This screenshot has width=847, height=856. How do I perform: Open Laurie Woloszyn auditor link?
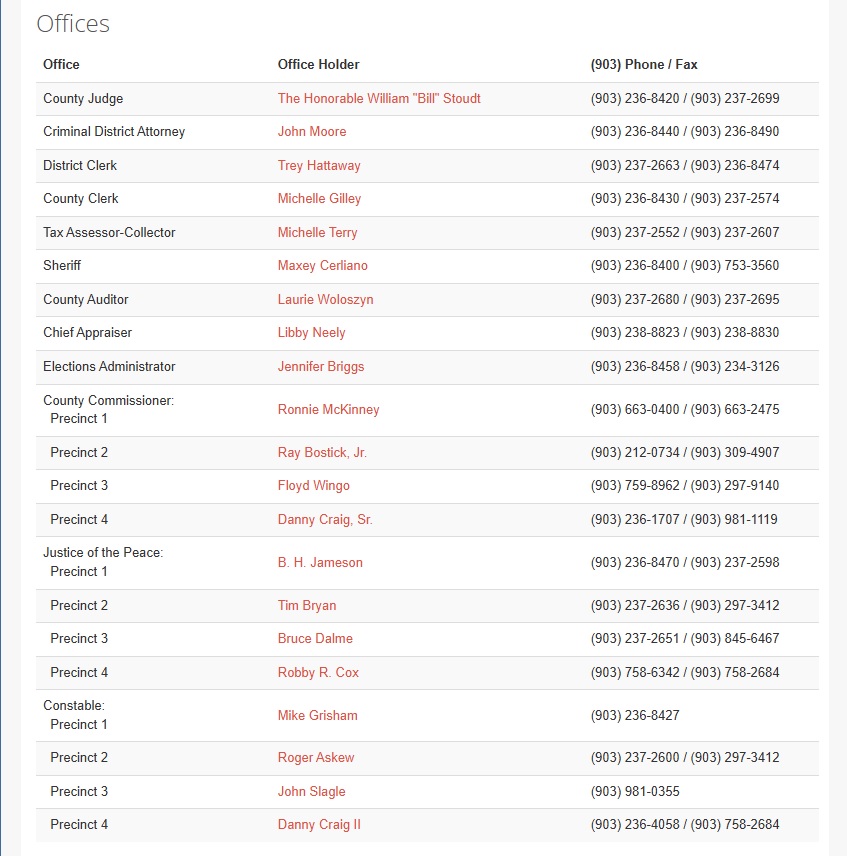point(325,300)
